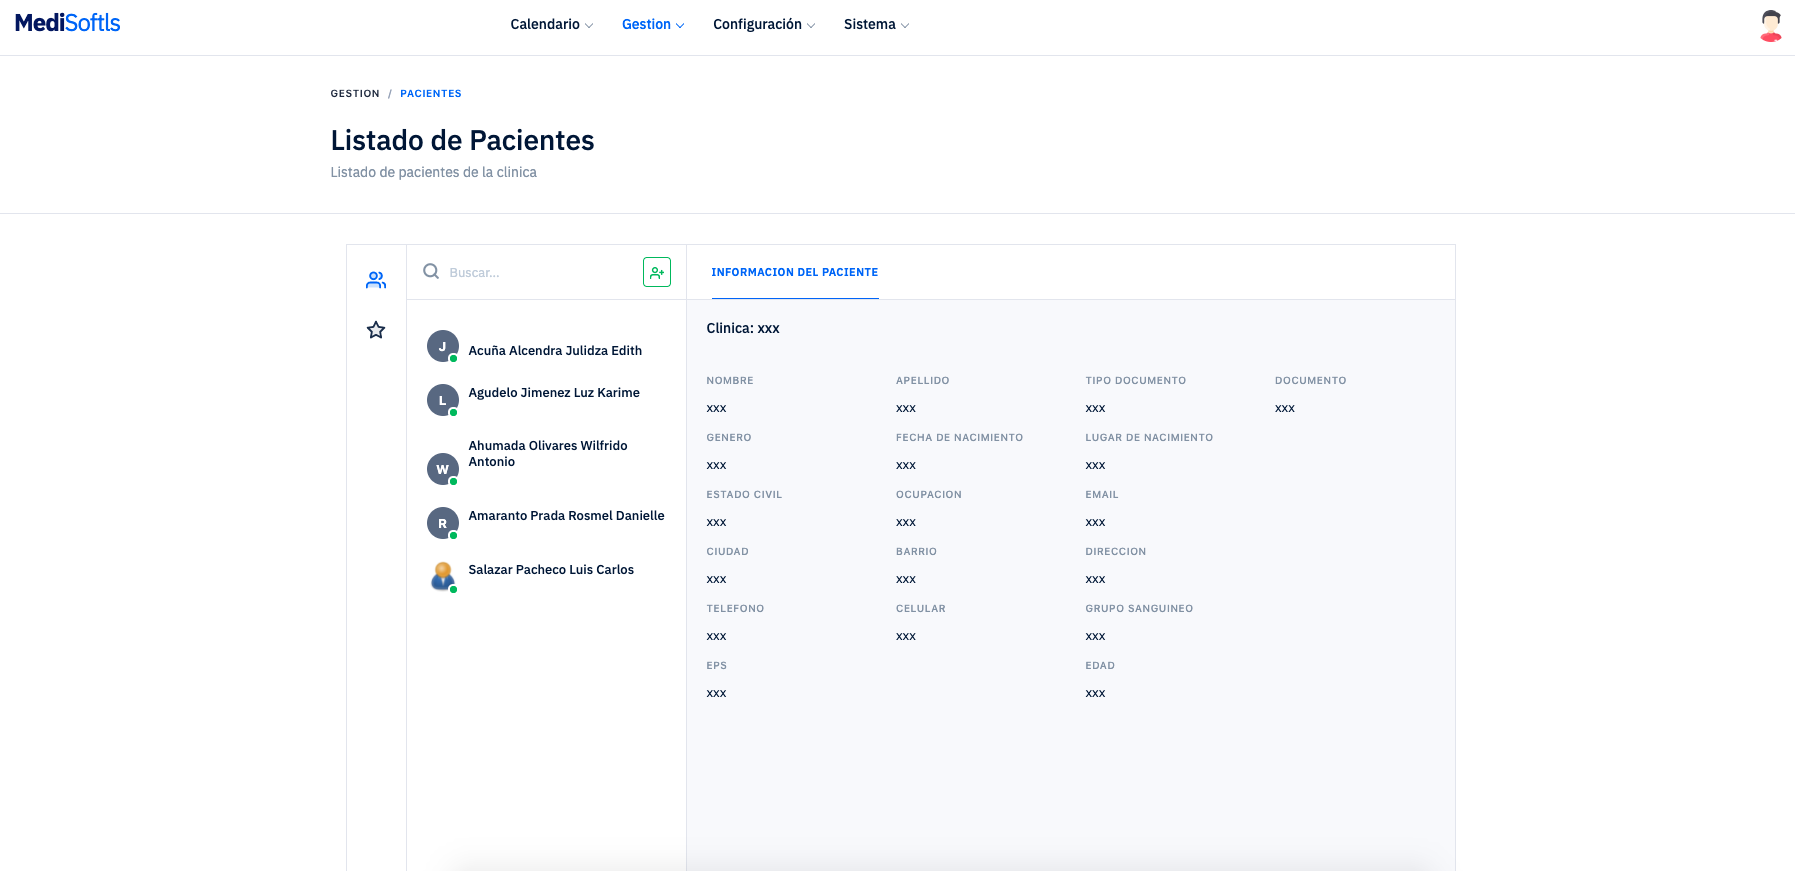Click the add new patient icon
Viewport: 1795px width, 871px height.
(x=656, y=272)
